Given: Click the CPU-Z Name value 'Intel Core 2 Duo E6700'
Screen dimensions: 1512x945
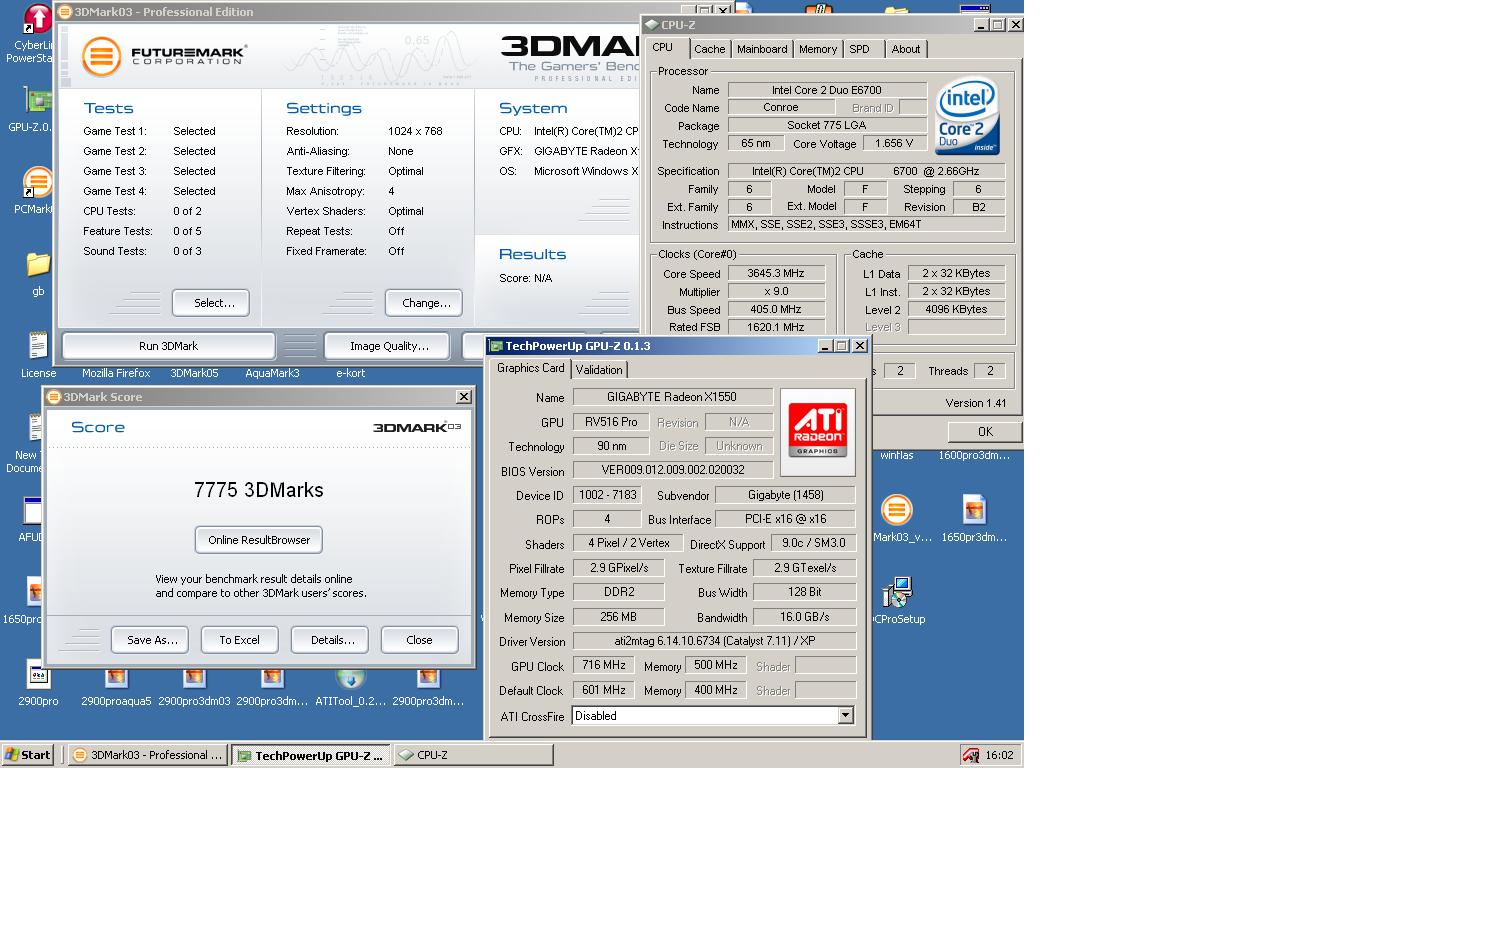Looking at the screenshot, I should 827,90.
